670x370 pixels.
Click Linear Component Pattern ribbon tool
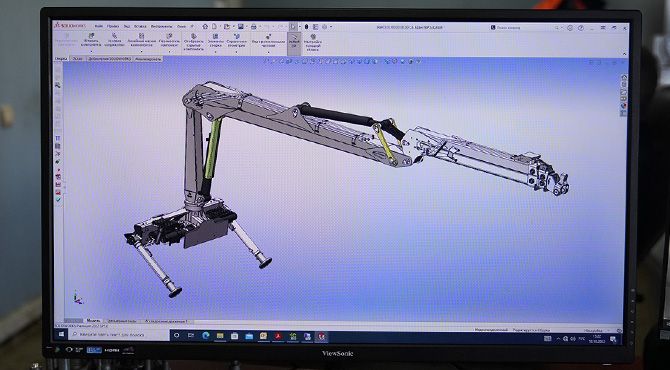(x=141, y=41)
